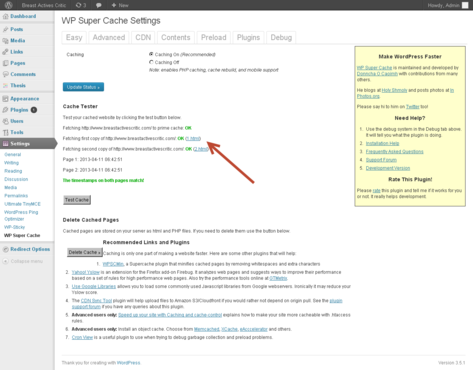Open the Reading settings submenu item
This screenshot has width=473, height=370.
[13, 171]
